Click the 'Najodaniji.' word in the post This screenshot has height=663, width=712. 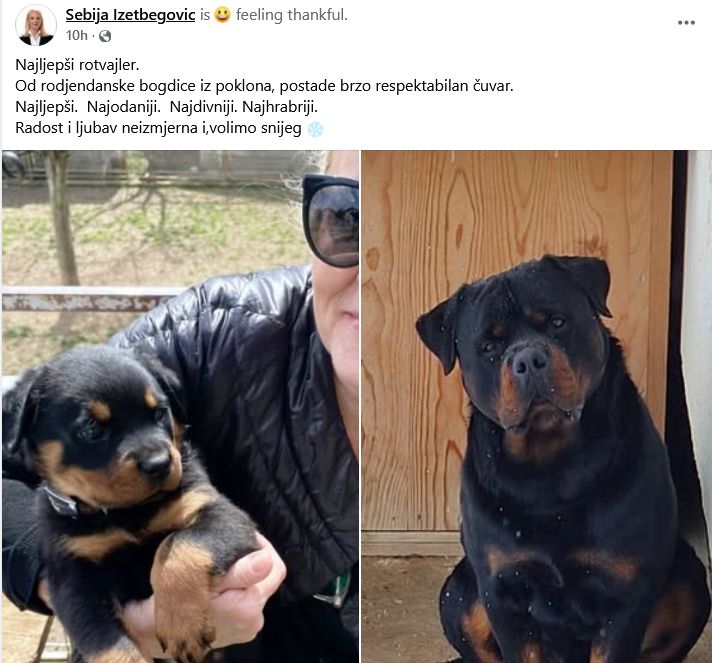(x=124, y=107)
